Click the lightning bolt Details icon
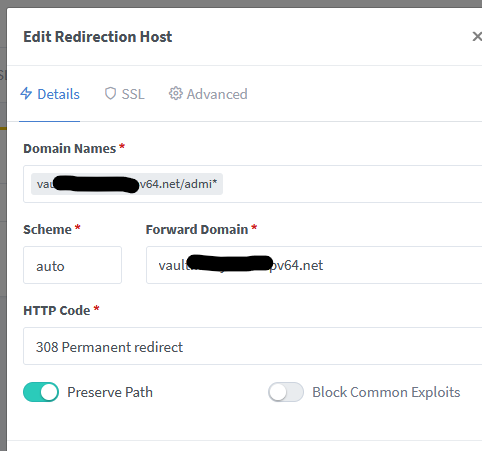Screen dimensions: 482x451 pos(26,94)
